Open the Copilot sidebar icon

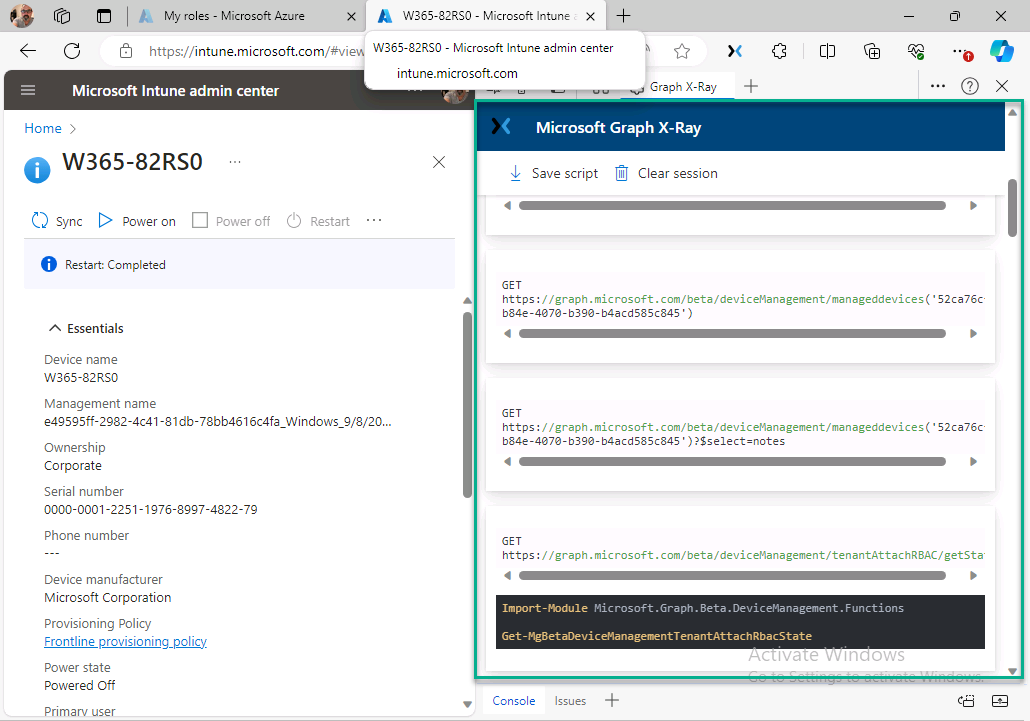pos(1002,51)
